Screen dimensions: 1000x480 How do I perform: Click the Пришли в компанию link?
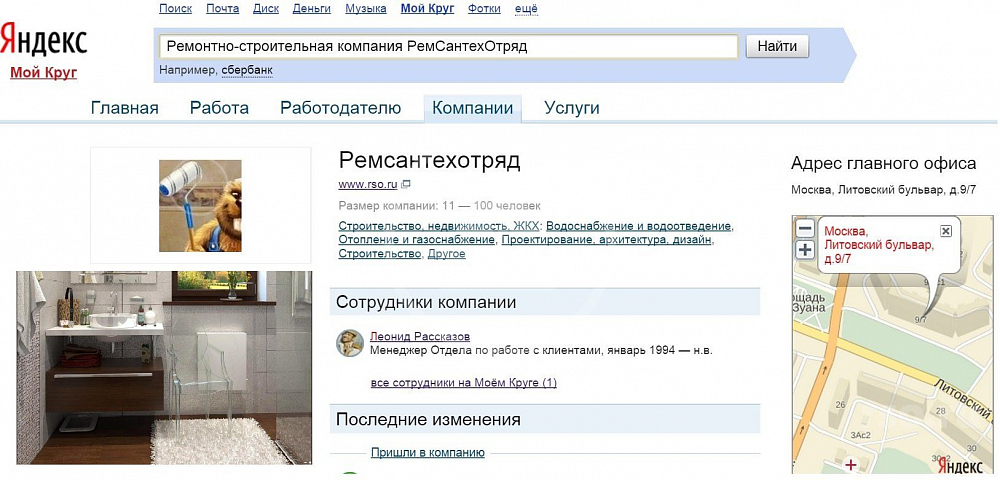(x=428, y=453)
